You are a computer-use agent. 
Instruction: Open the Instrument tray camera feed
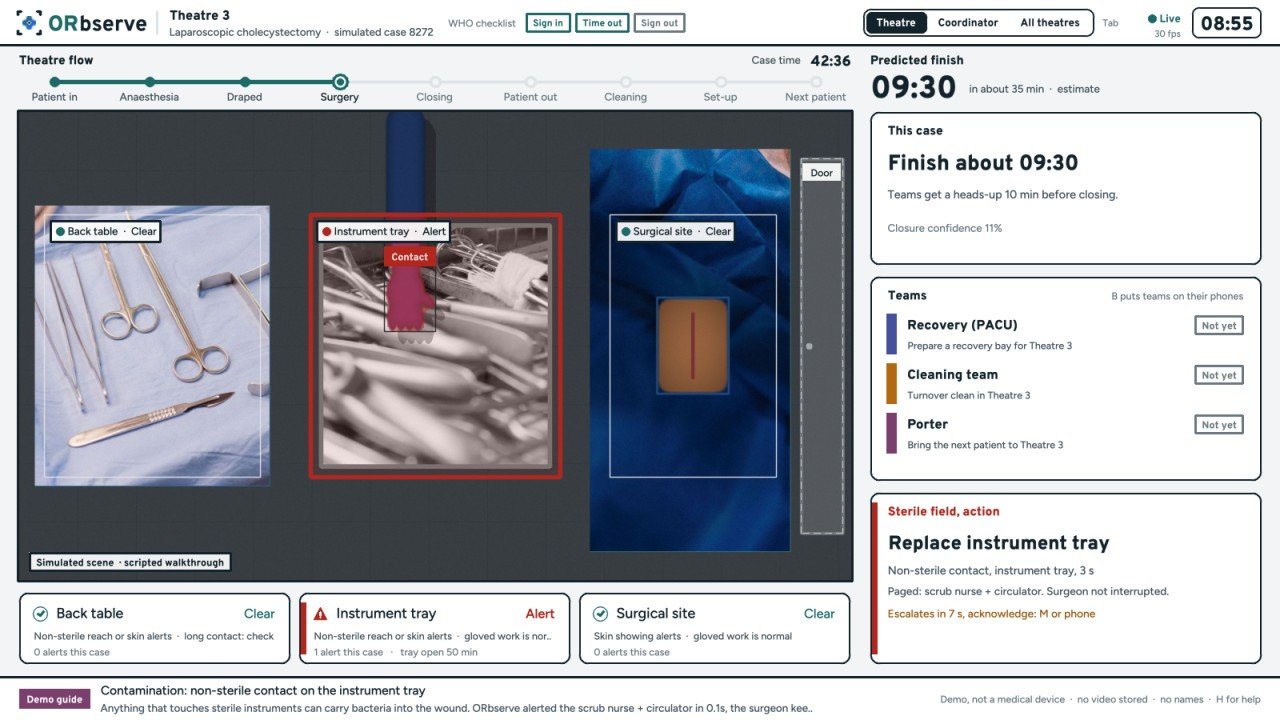click(435, 346)
